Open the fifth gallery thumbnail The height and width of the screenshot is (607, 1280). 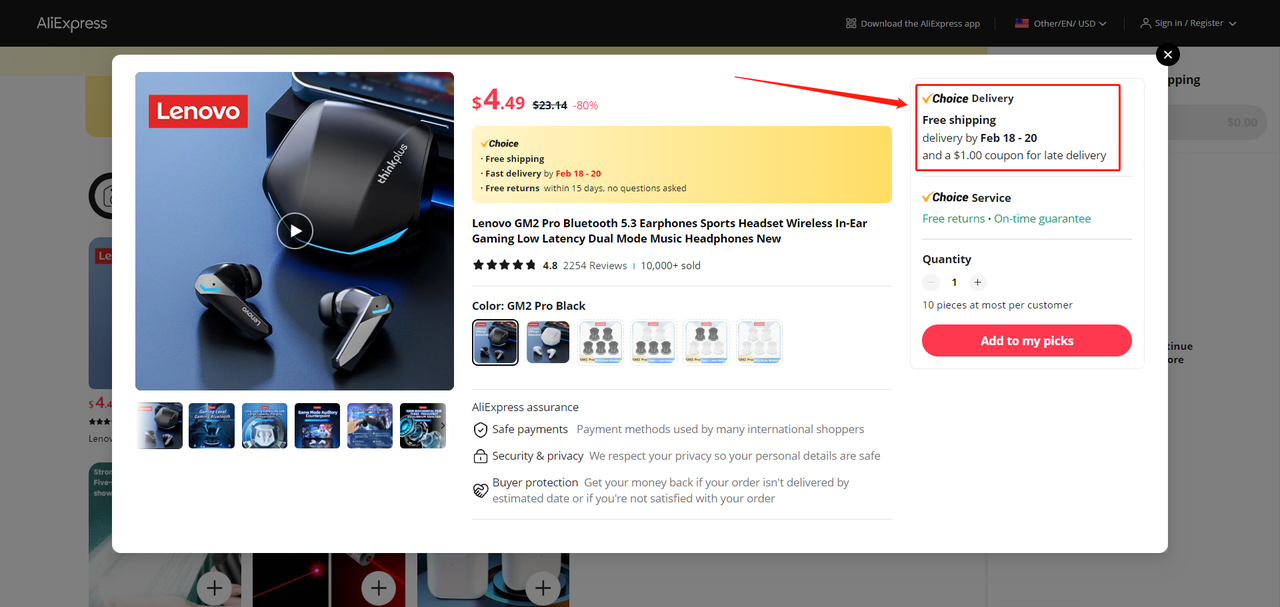(370, 425)
